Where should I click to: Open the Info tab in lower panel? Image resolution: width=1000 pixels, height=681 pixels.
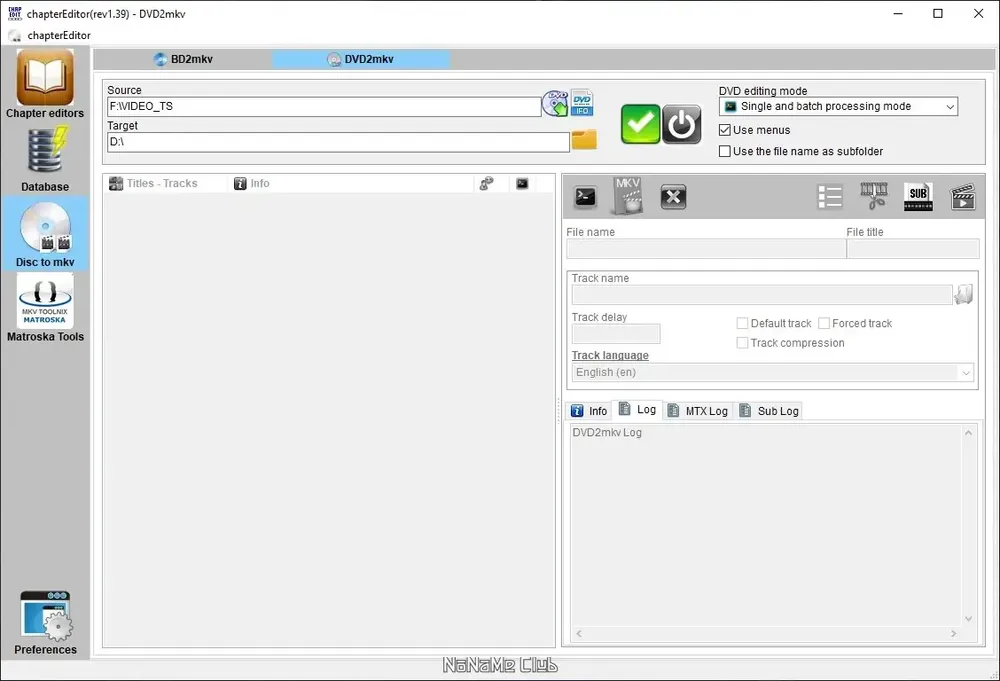[x=589, y=411]
